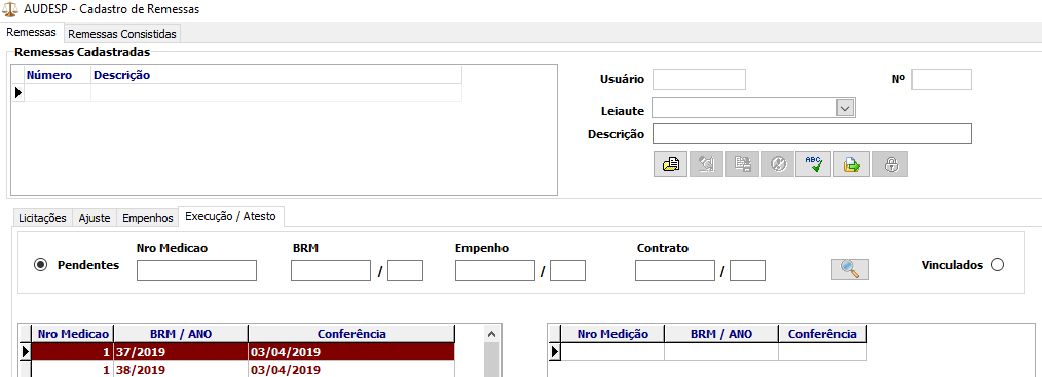Viewport: 1042px width, 377px height.
Task: Click the disabled cancel circle icon
Action: (x=778, y=164)
